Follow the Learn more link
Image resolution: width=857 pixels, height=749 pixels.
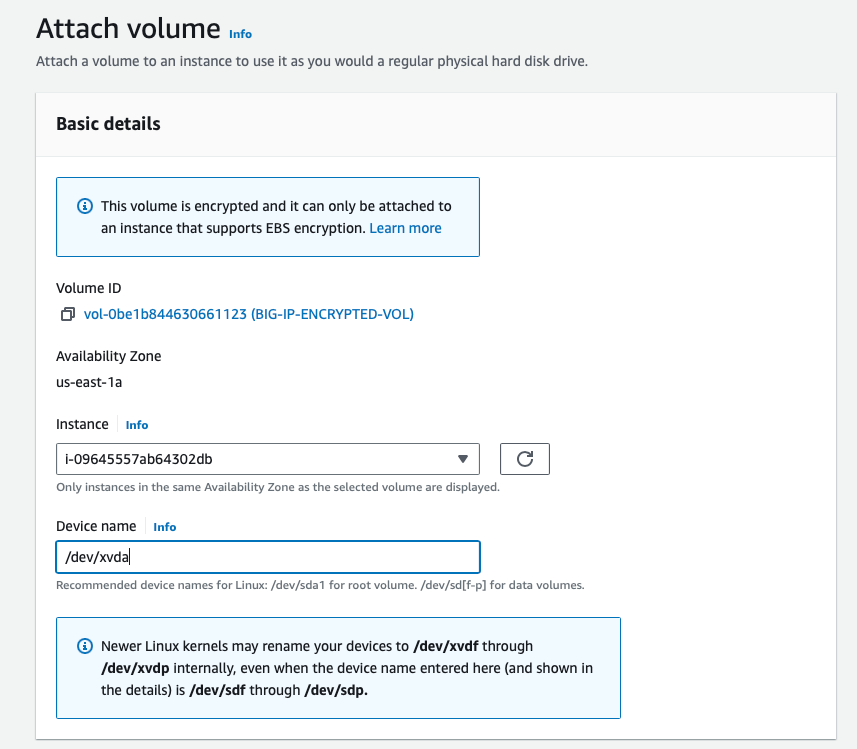[405, 228]
